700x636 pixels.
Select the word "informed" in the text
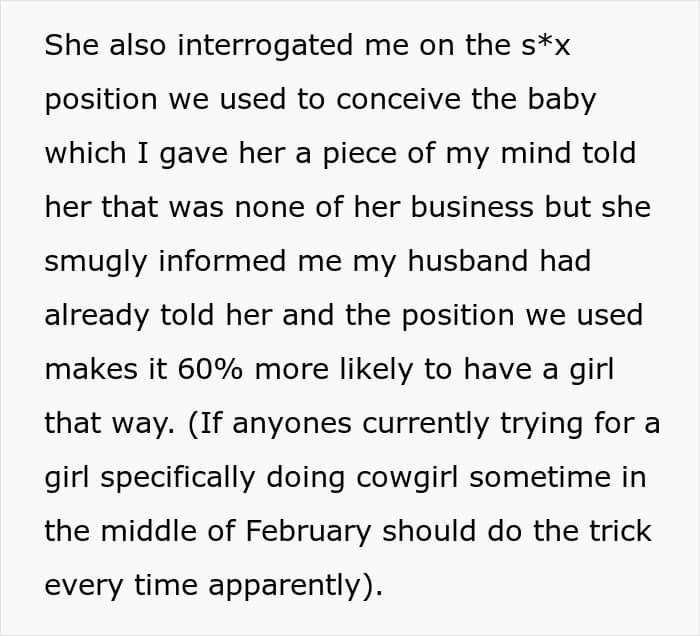click(222, 261)
